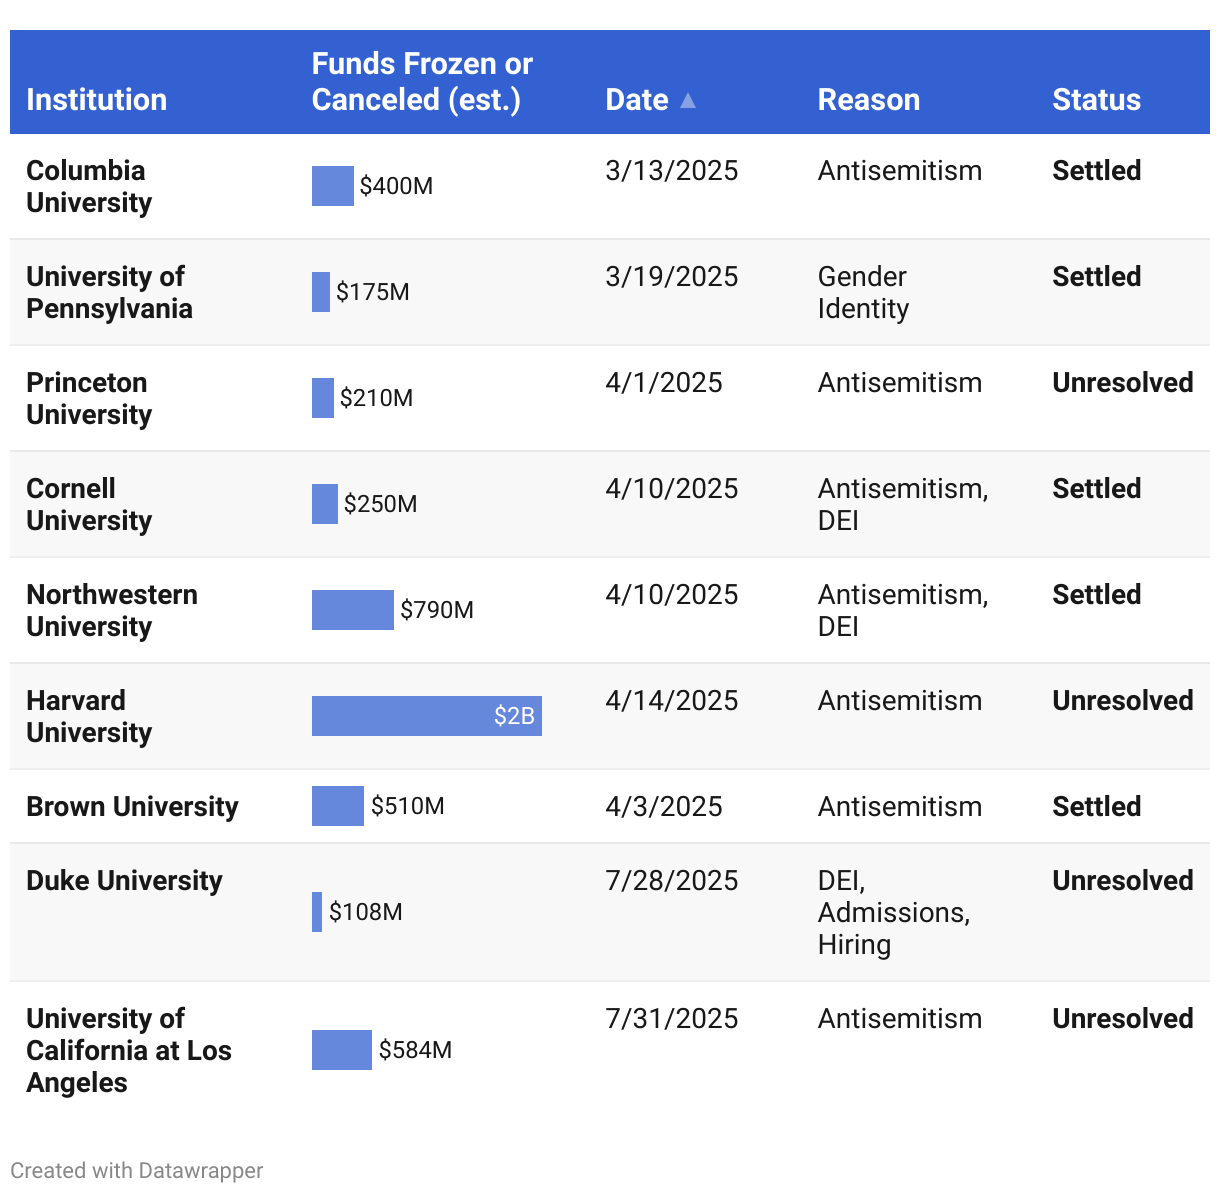Click Harvard's Unresolved status
Image resolution: width=1220 pixels, height=1194 pixels.
tap(1122, 701)
